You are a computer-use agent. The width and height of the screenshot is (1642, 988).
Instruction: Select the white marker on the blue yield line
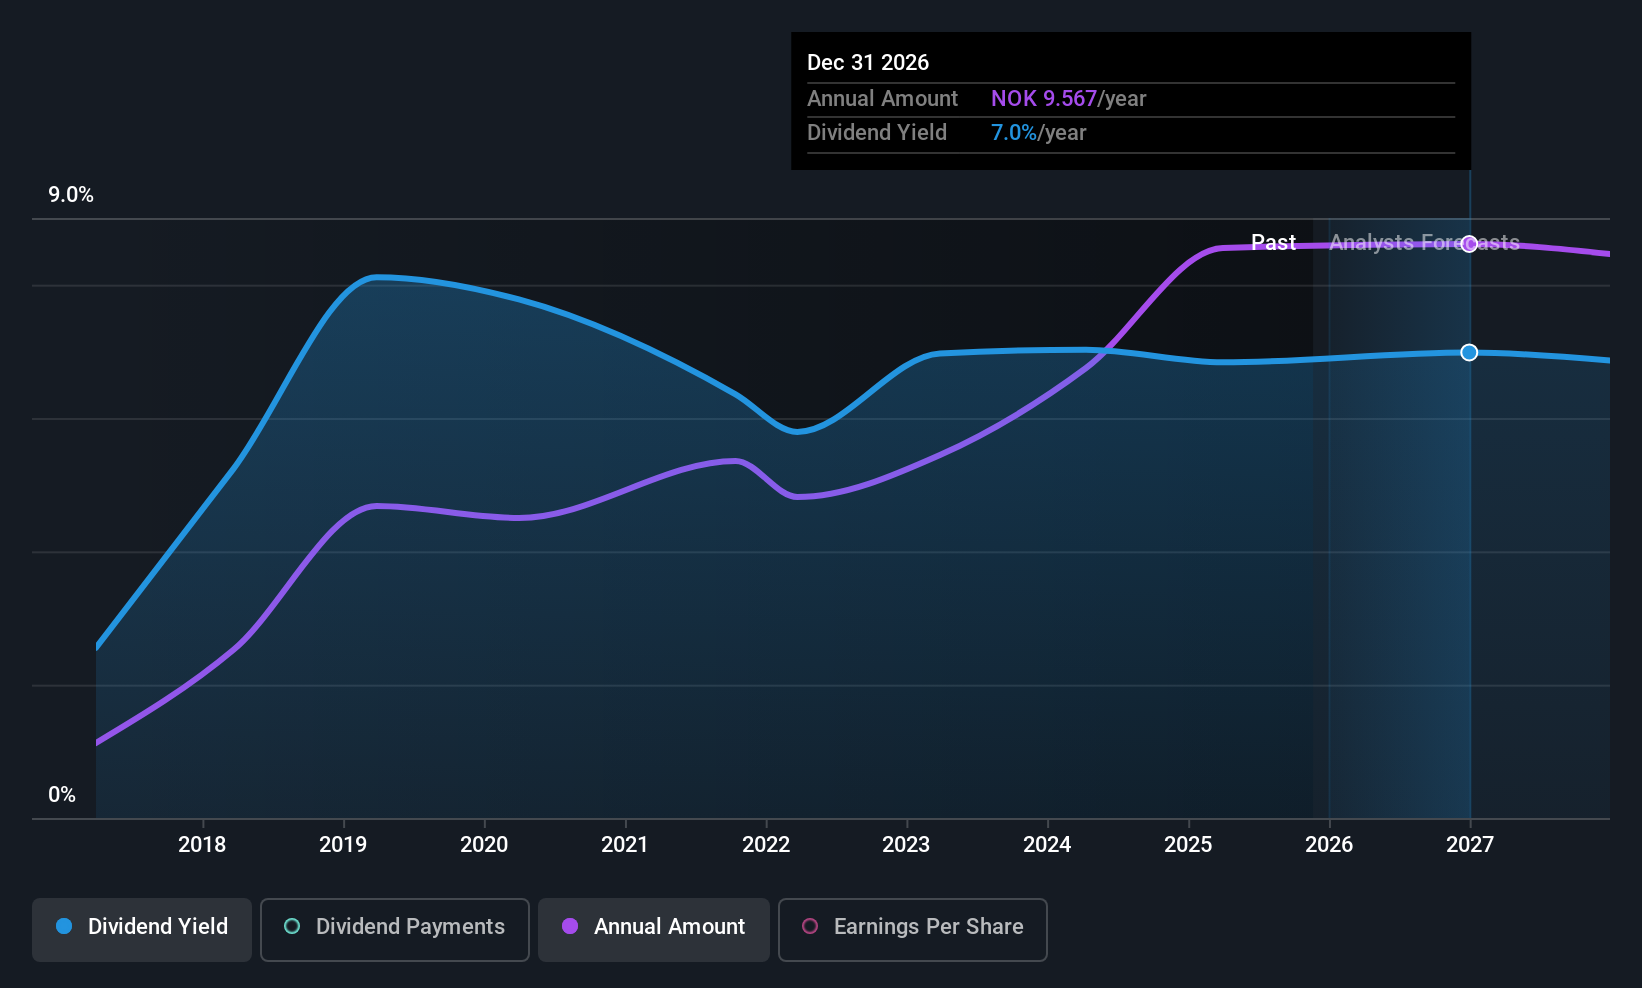(1468, 352)
